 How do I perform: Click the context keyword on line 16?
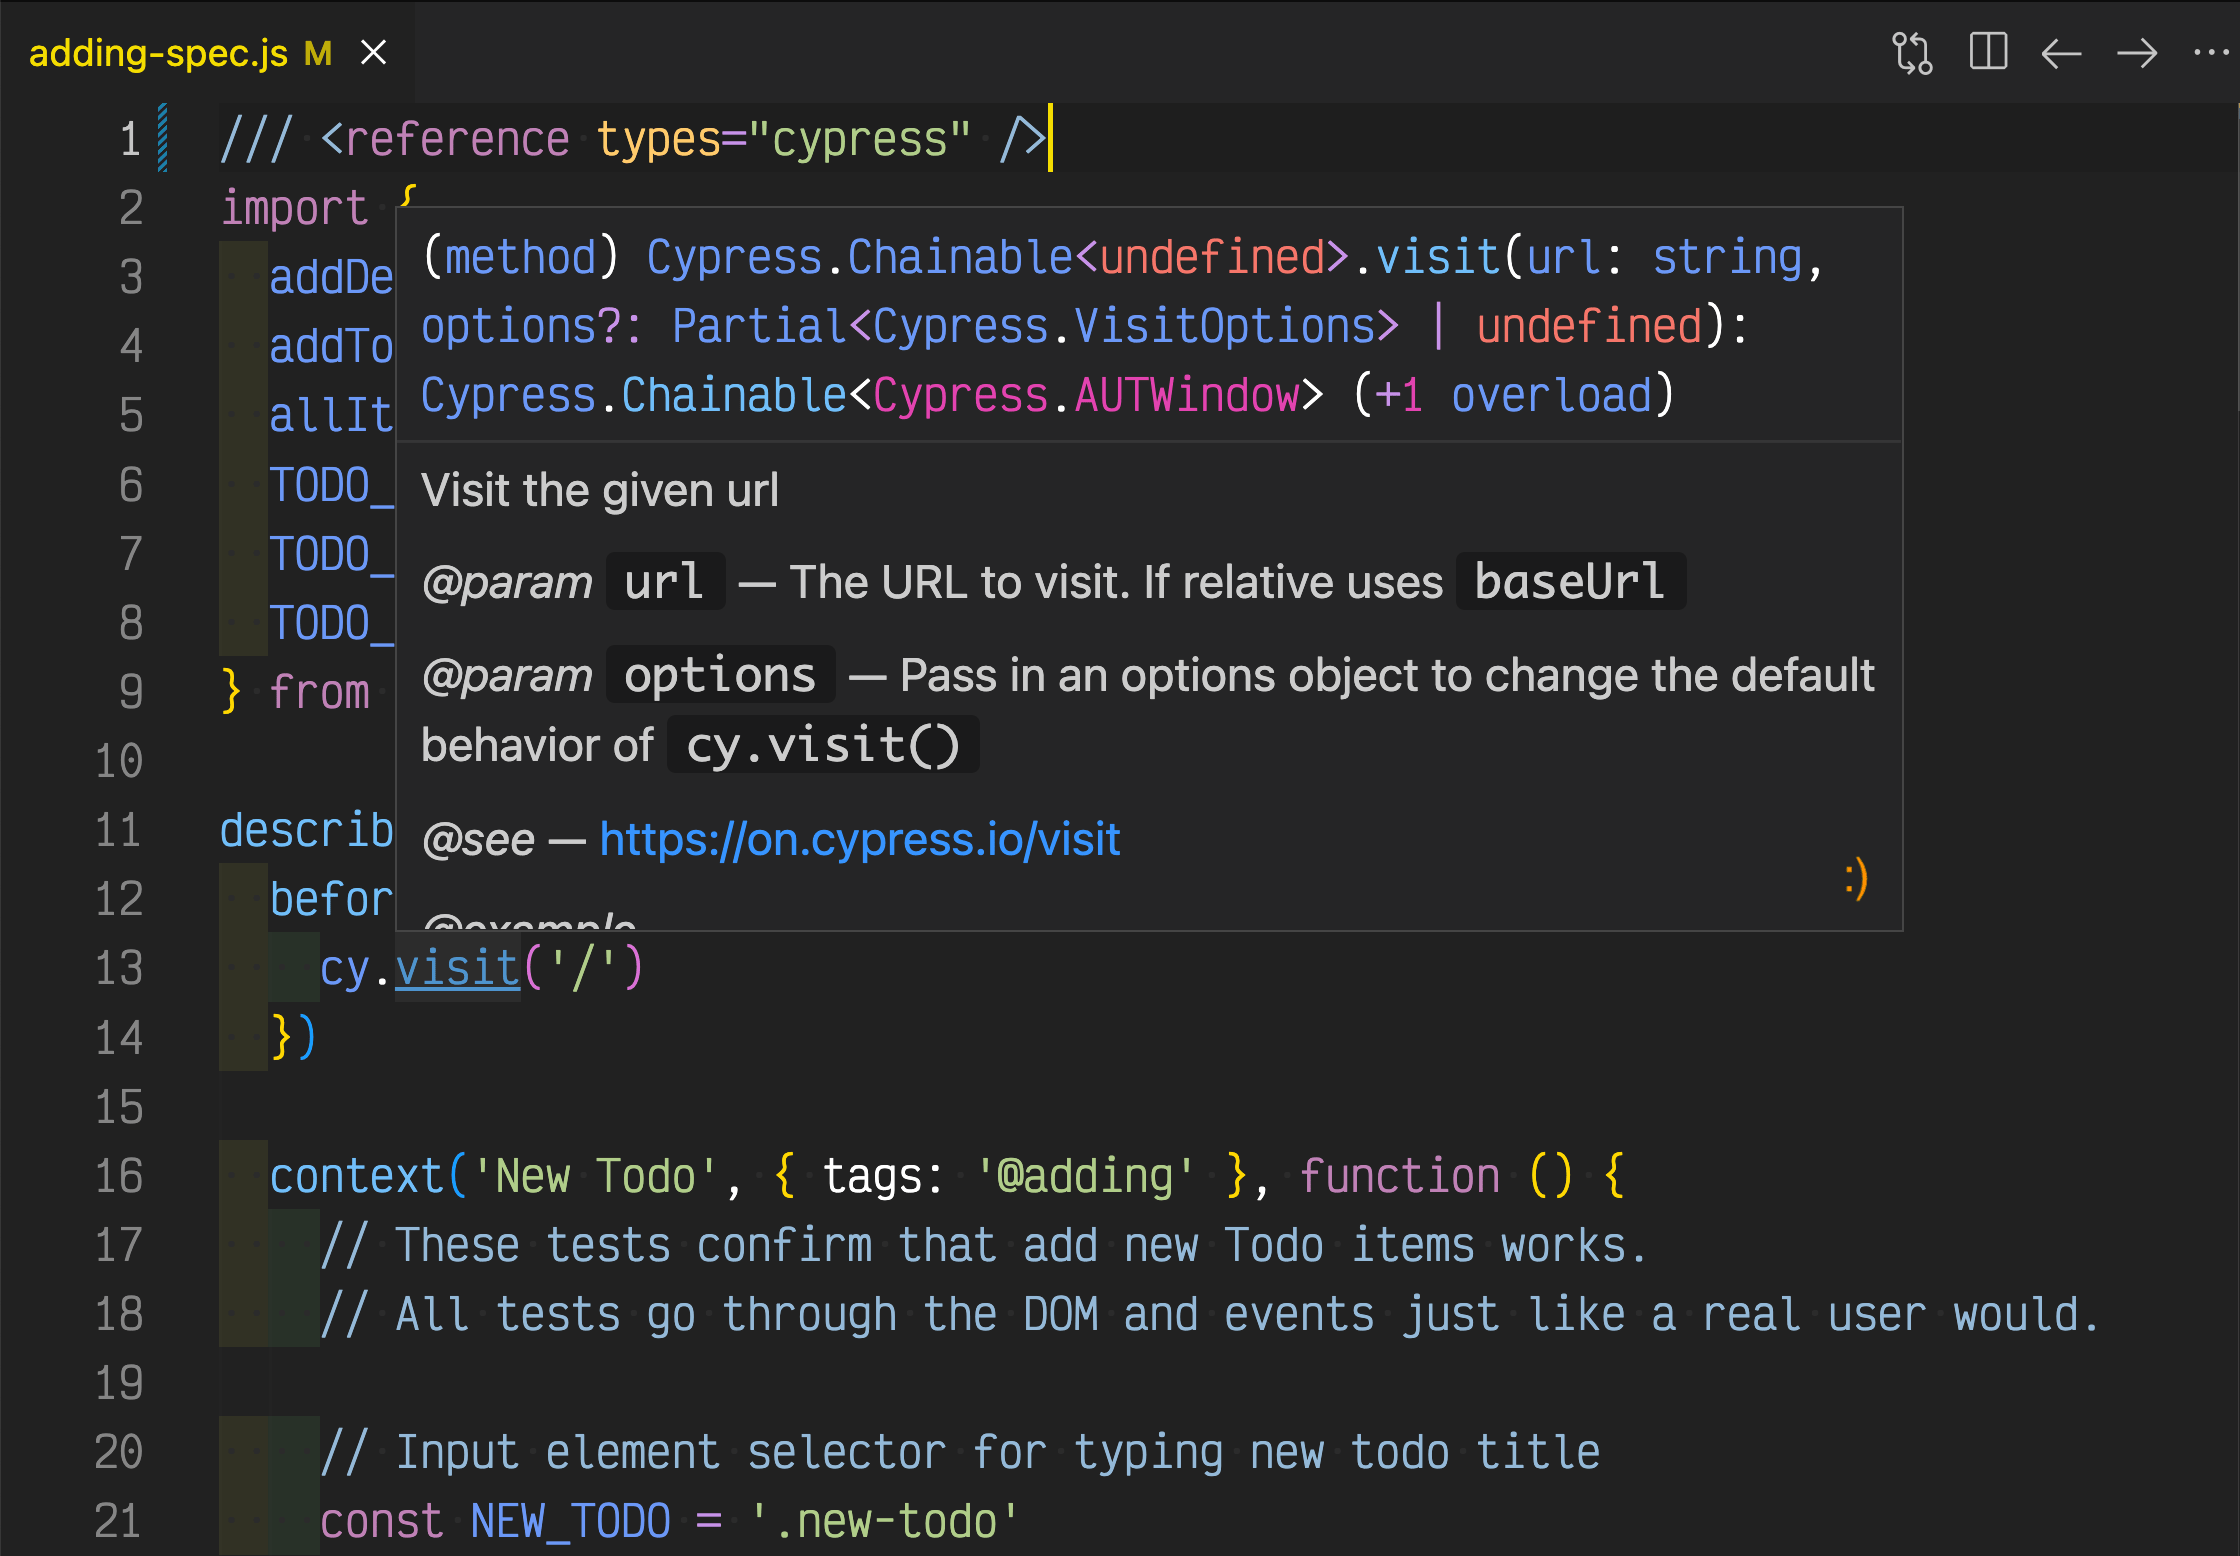pos(356,1175)
